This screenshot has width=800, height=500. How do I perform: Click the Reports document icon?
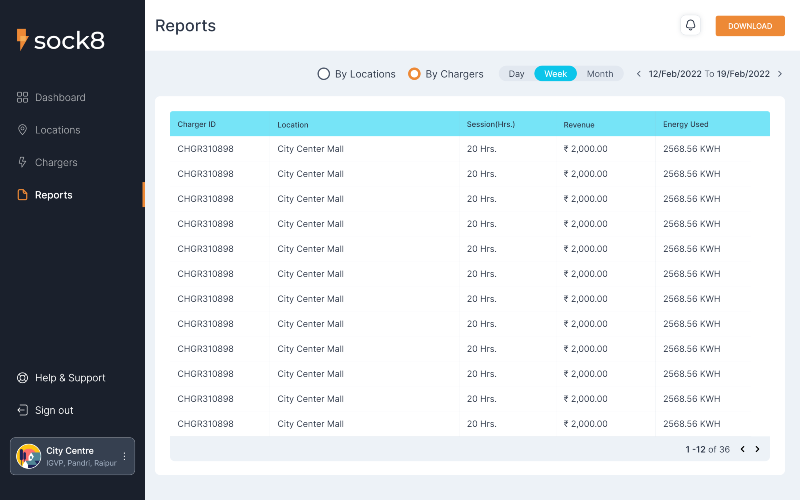coord(22,194)
